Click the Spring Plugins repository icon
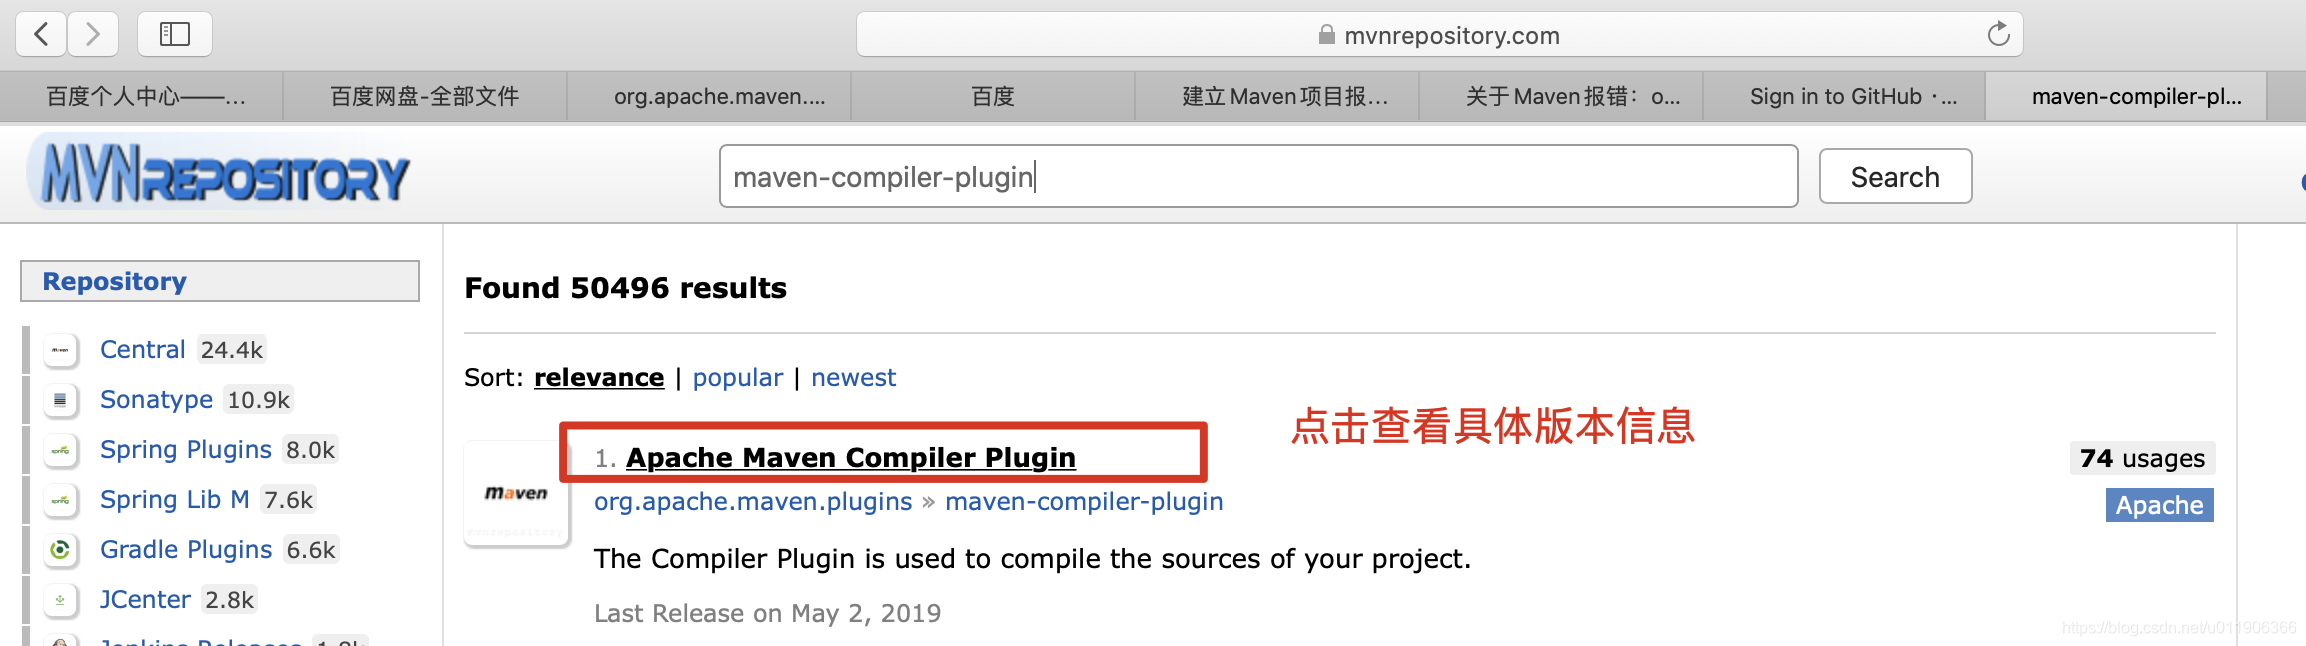The height and width of the screenshot is (646, 2306). [x=61, y=450]
